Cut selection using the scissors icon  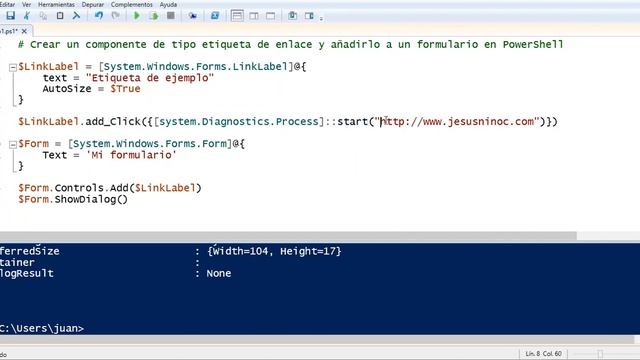point(27,16)
